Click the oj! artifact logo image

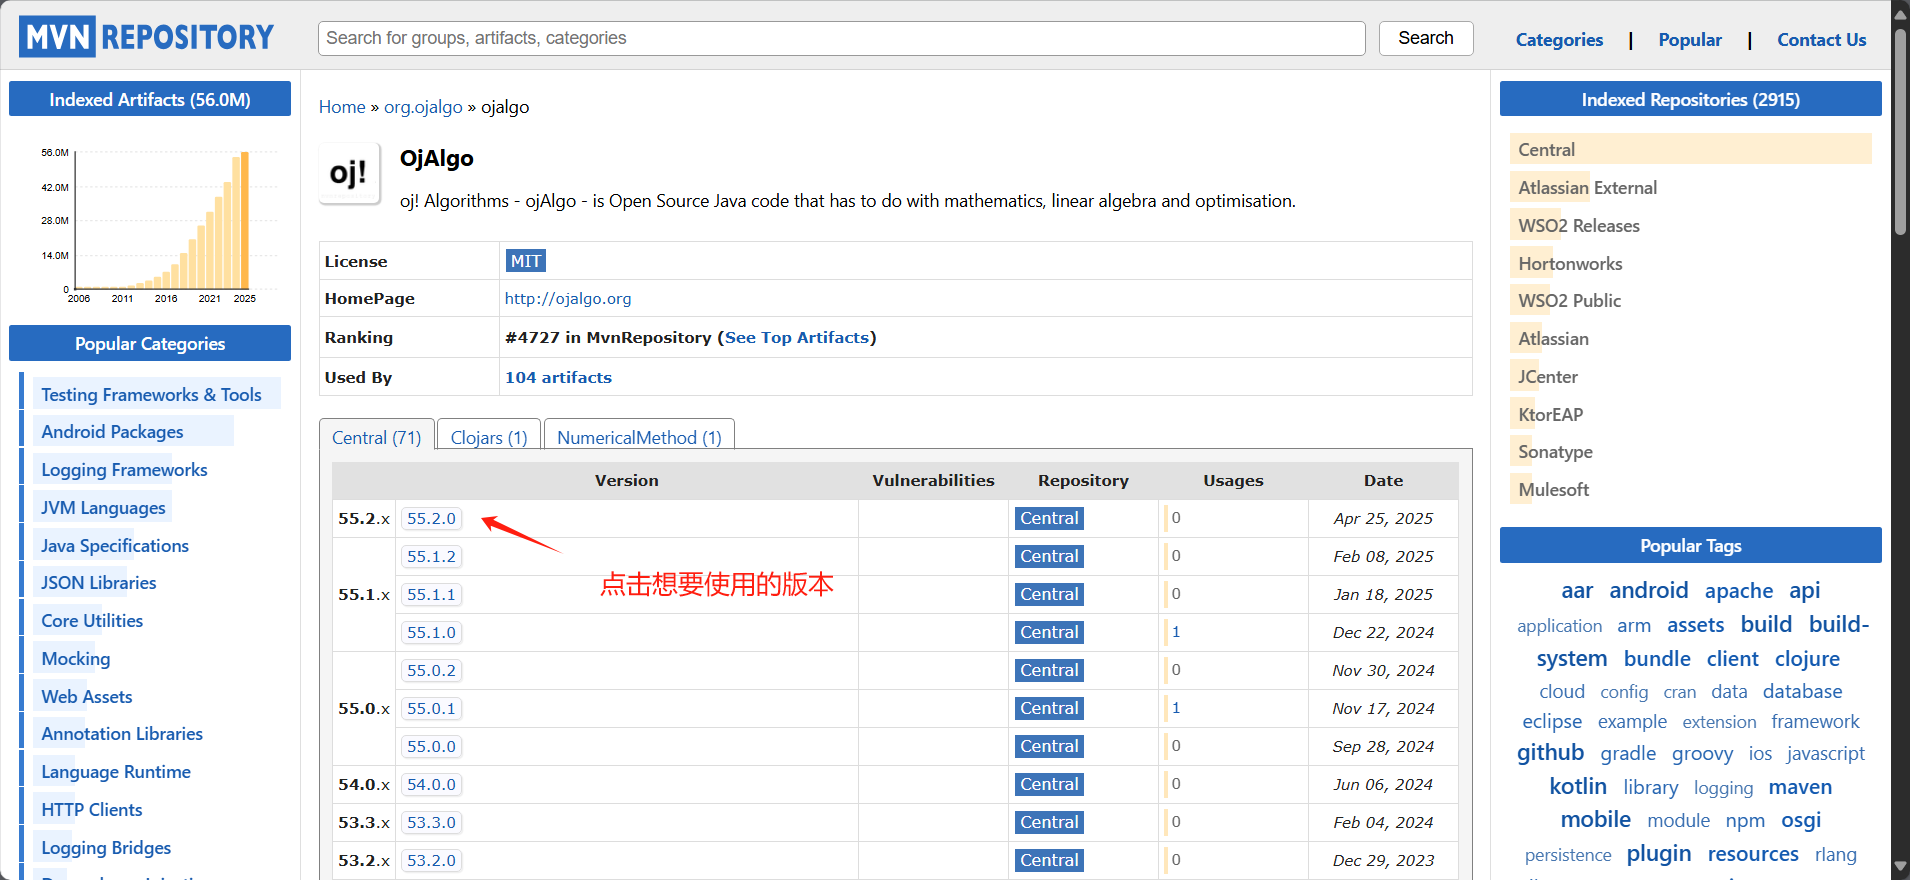tap(349, 173)
